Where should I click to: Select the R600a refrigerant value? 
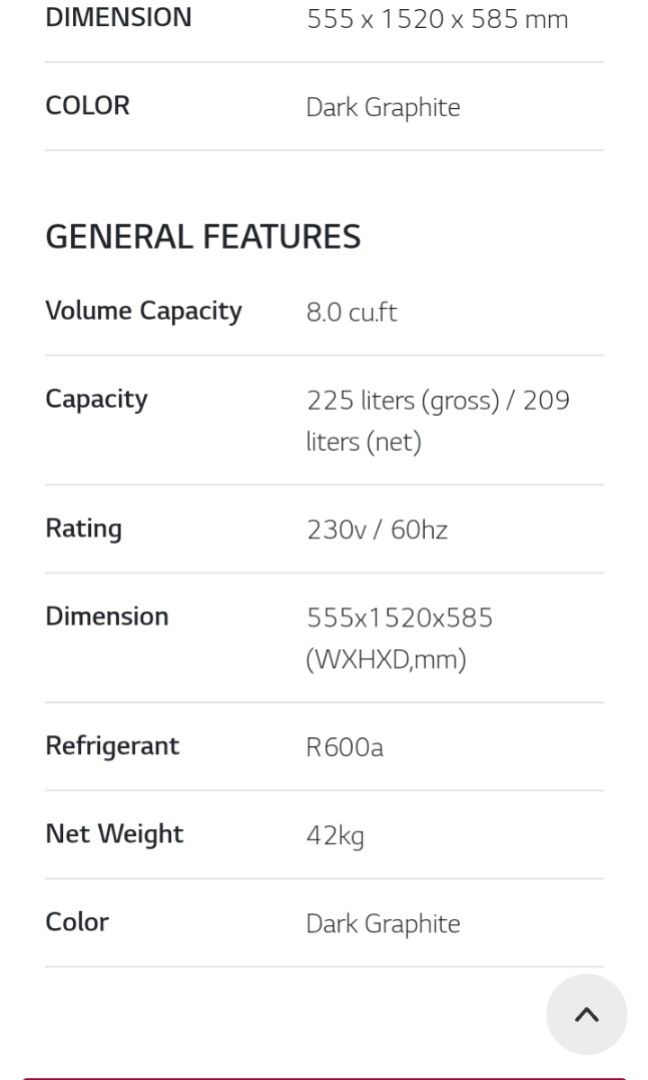coord(344,746)
